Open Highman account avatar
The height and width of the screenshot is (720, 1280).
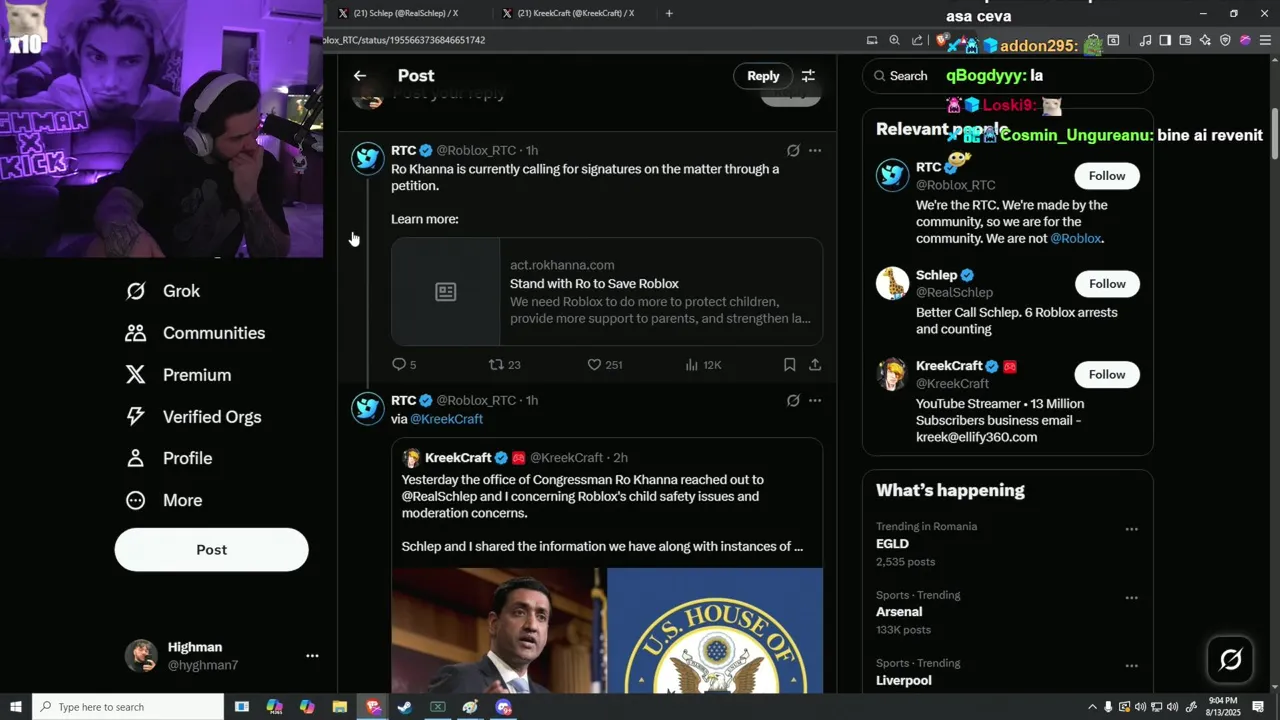point(141,656)
